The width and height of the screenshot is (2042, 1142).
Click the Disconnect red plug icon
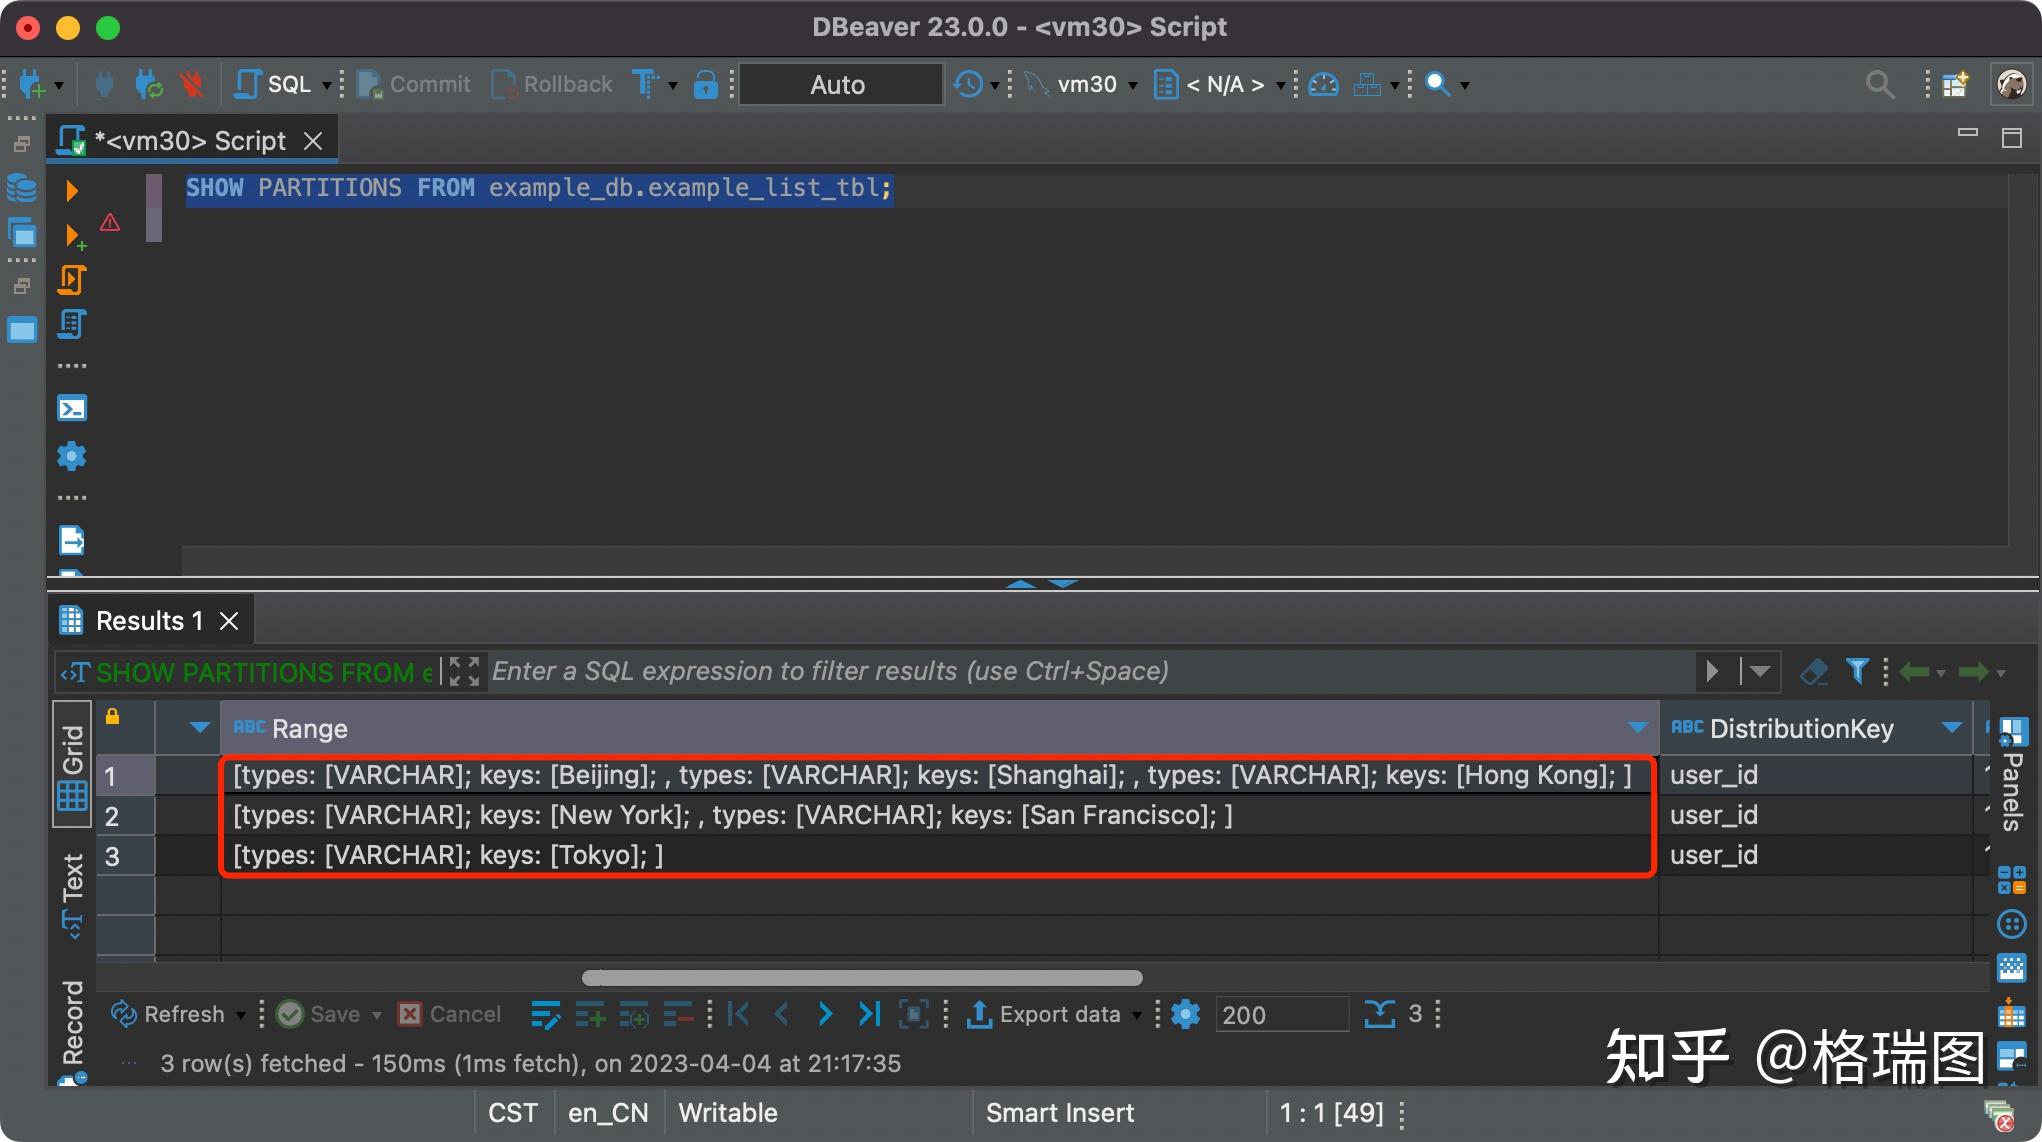click(191, 85)
